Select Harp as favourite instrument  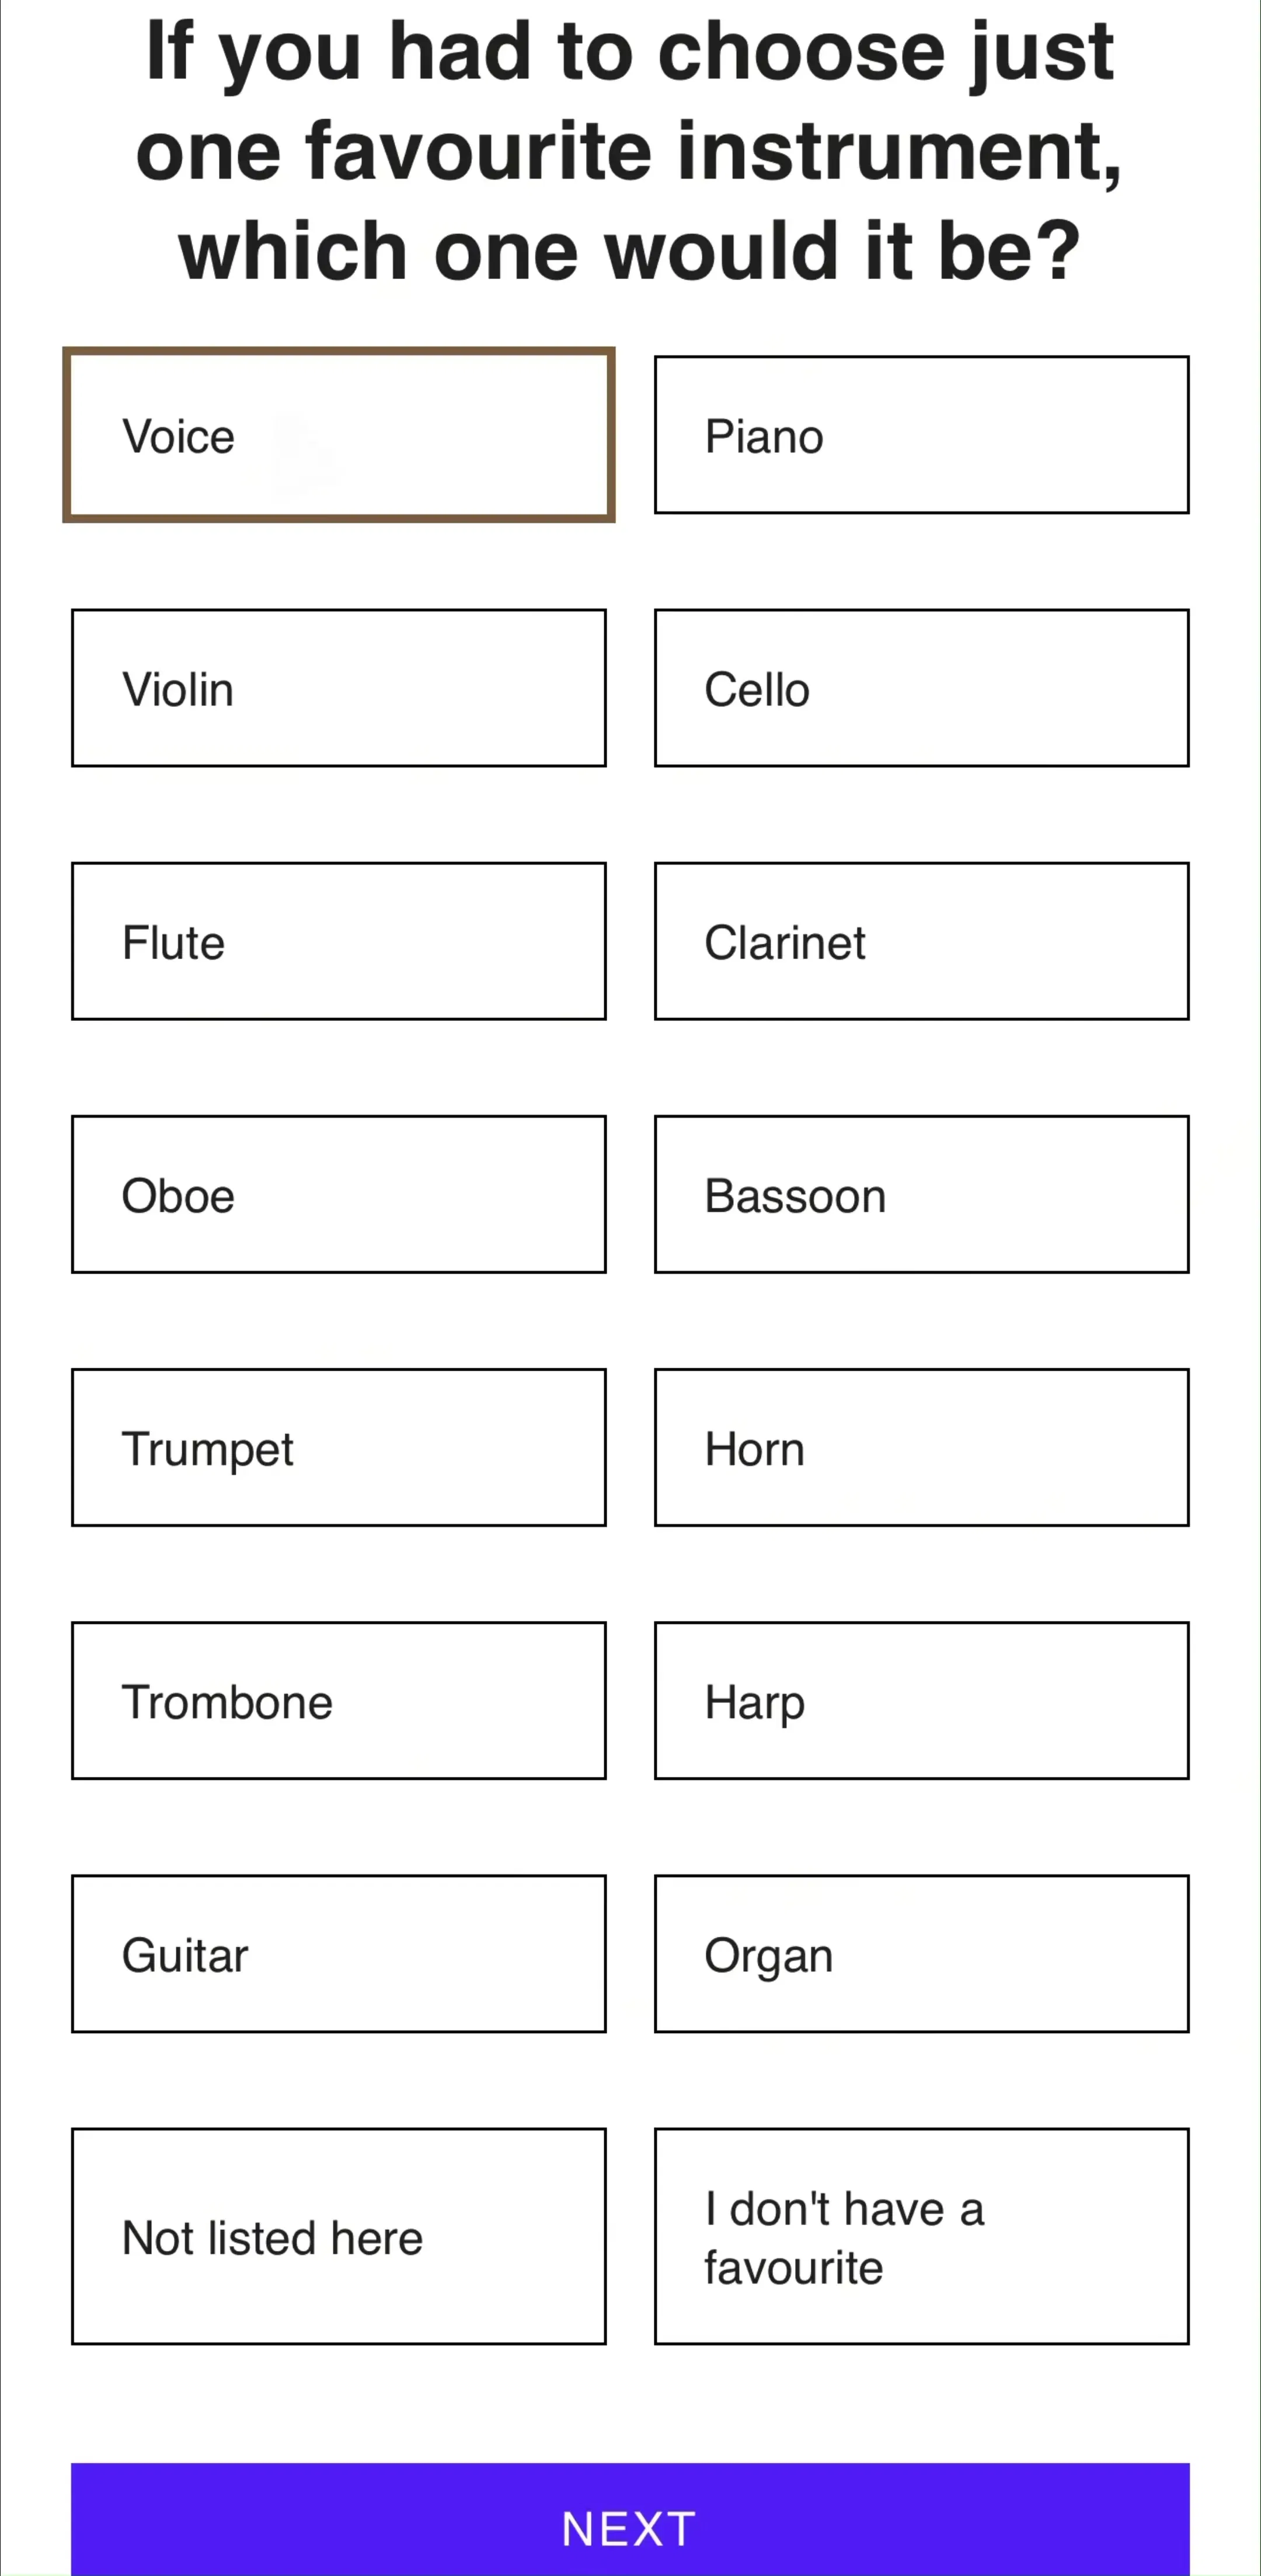[921, 1700]
